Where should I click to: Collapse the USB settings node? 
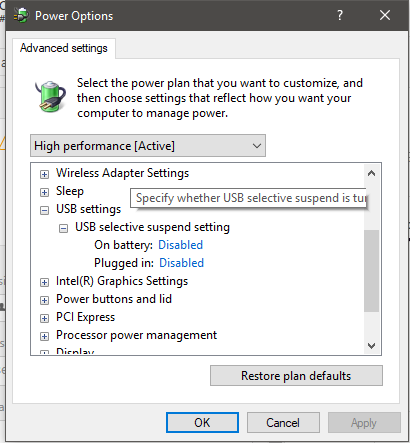pyautogui.click(x=44, y=210)
